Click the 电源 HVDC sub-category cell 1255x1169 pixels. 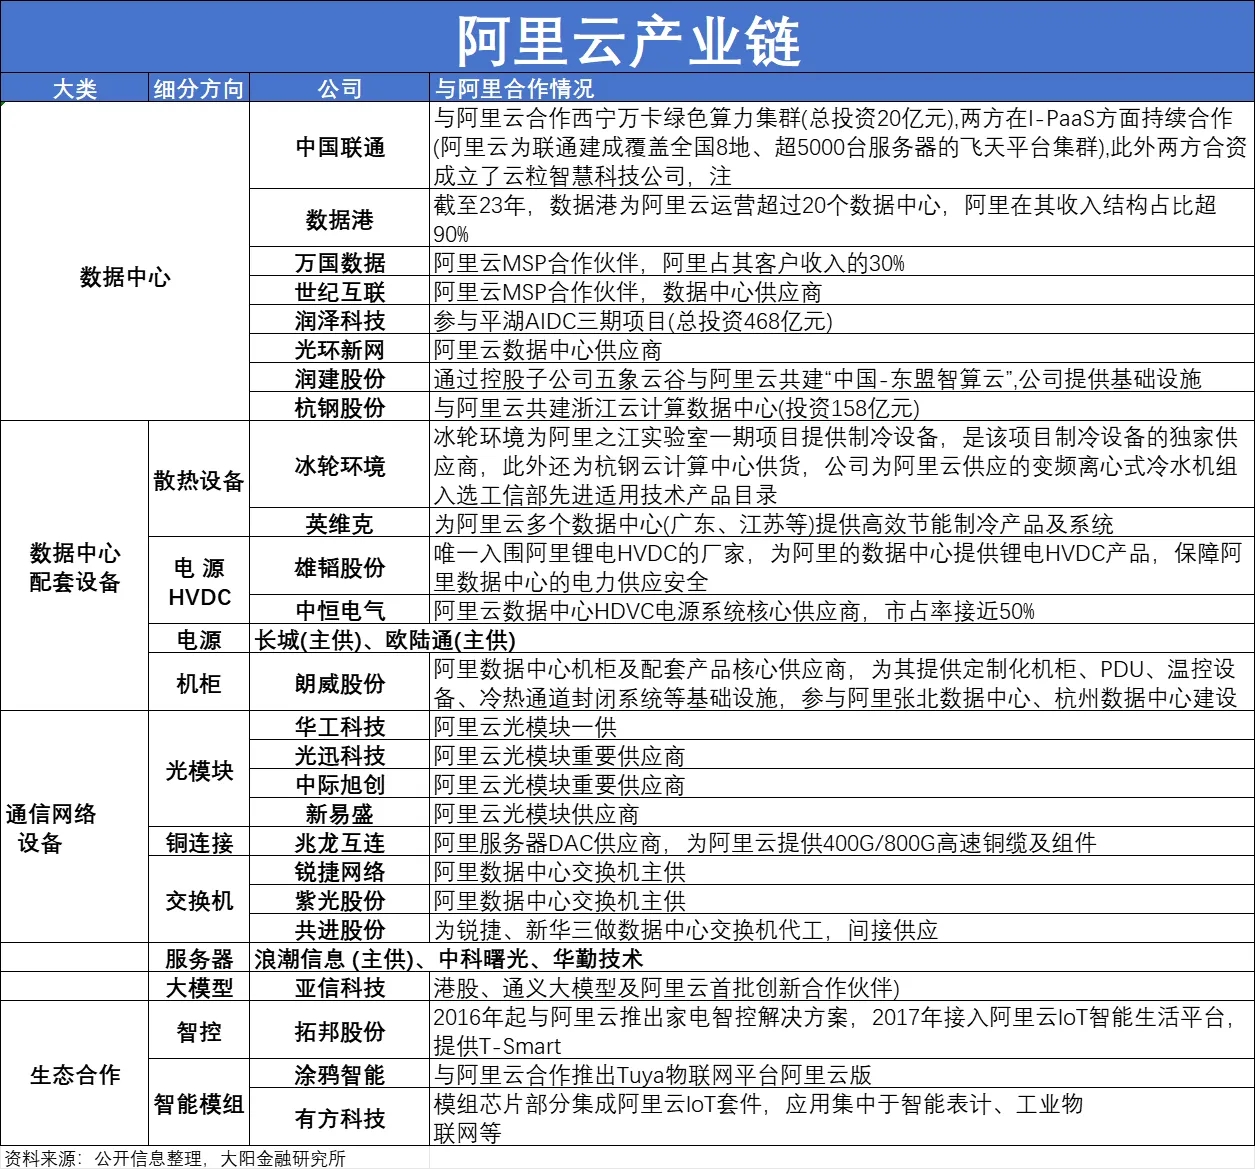[x=199, y=582]
